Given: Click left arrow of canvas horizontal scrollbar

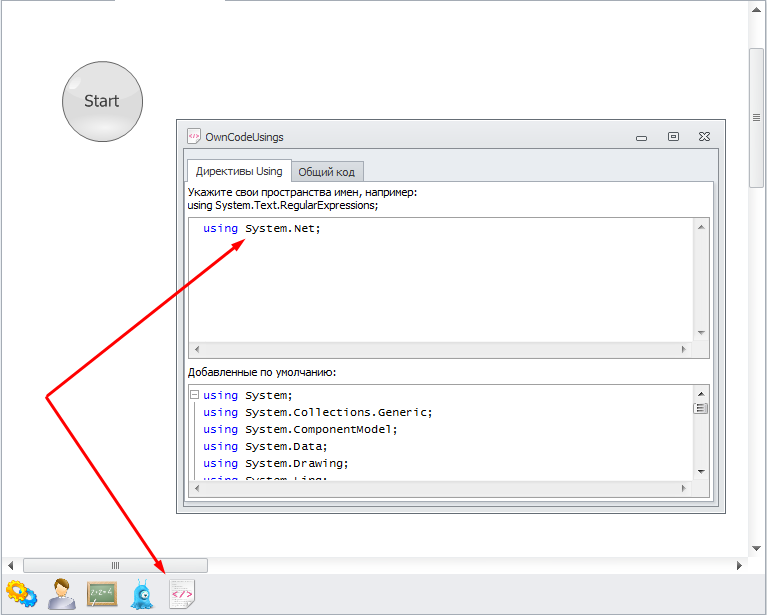Looking at the screenshot, I should coord(10,566).
